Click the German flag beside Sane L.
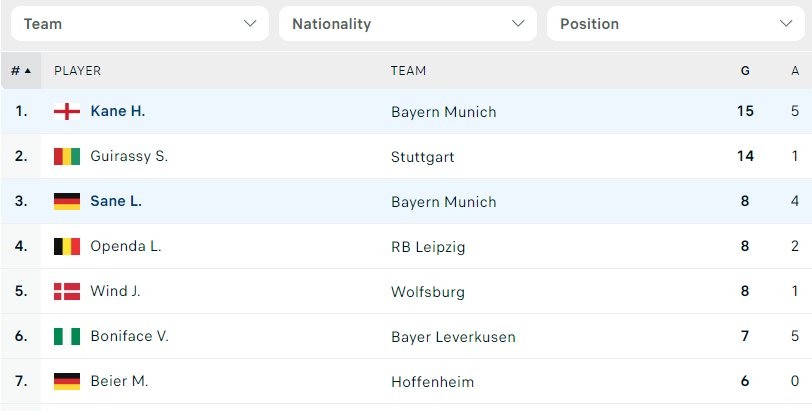The height and width of the screenshot is (411, 812). (x=67, y=201)
